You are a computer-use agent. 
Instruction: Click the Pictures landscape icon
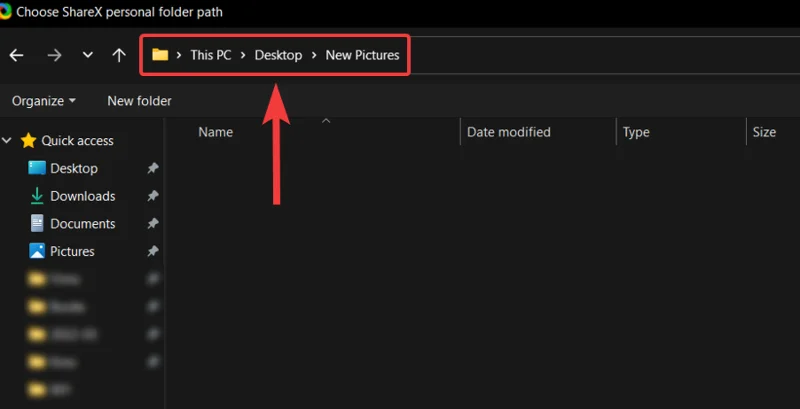click(37, 251)
